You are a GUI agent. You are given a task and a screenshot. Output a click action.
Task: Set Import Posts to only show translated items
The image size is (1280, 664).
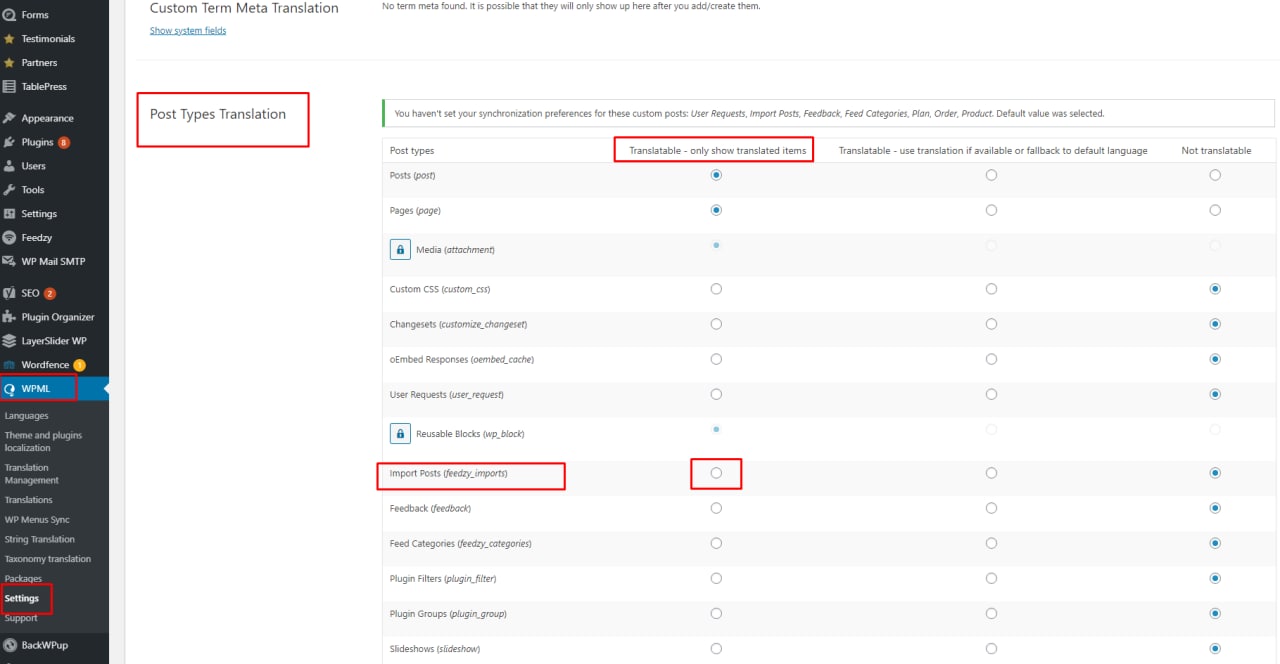[716, 473]
